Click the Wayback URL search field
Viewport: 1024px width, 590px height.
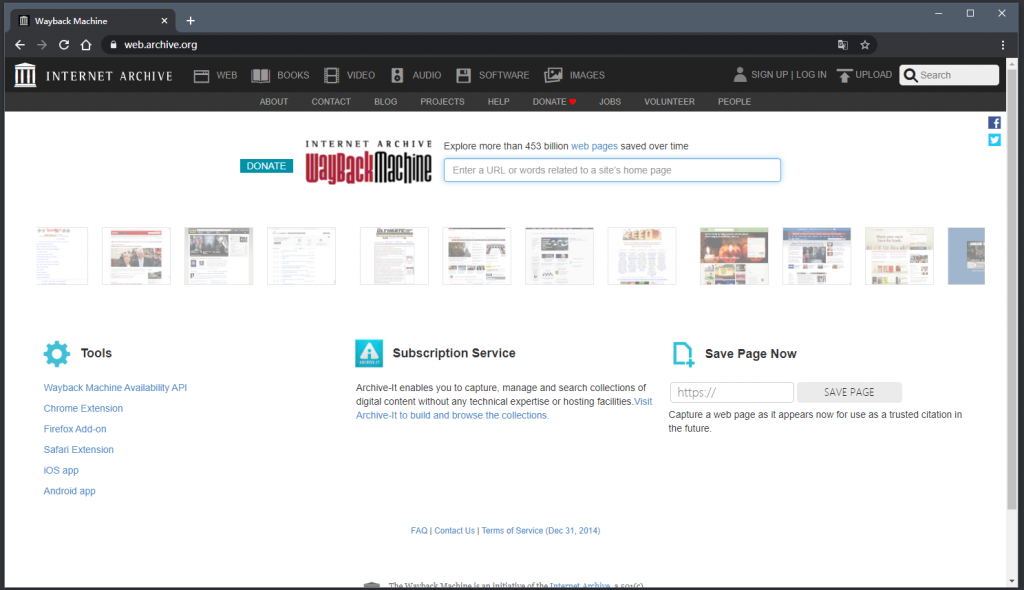[612, 171]
